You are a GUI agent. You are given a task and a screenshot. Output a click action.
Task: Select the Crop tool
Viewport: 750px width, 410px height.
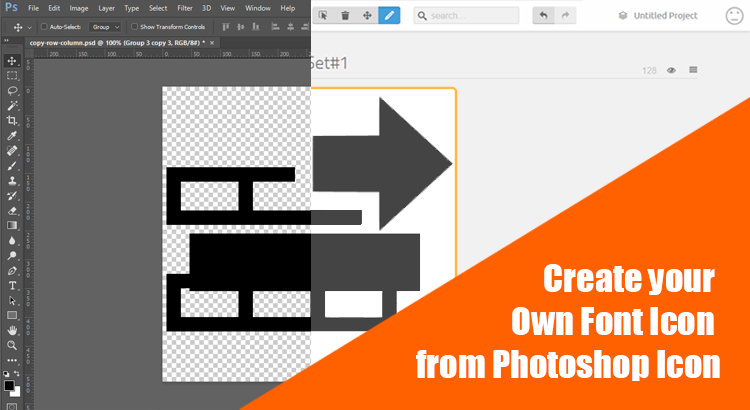(x=12, y=121)
